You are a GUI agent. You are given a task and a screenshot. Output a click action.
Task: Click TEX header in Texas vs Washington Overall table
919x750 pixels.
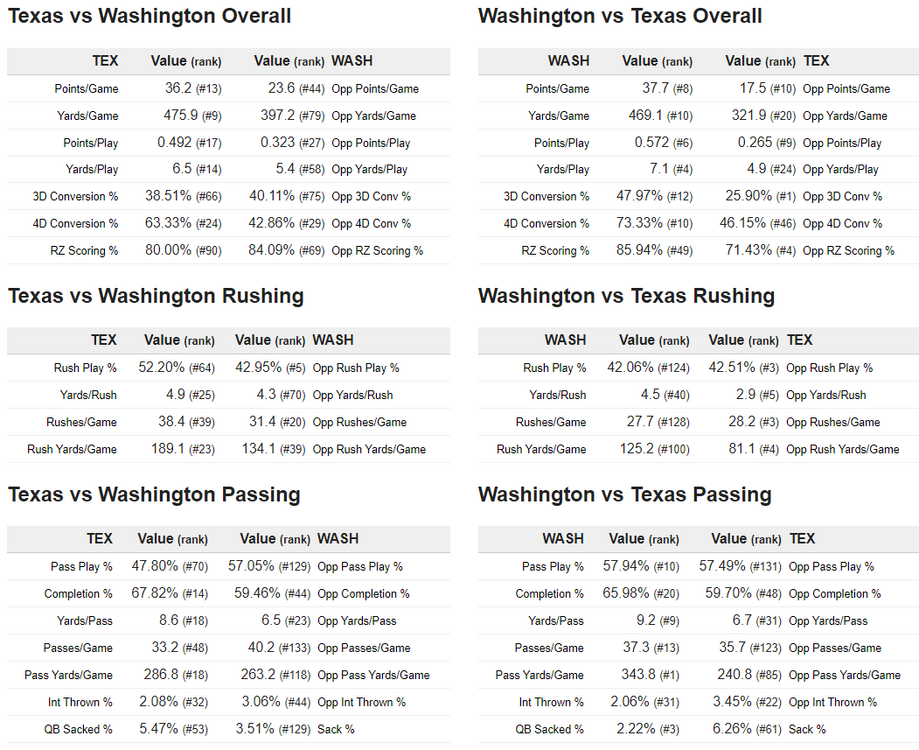click(x=105, y=61)
